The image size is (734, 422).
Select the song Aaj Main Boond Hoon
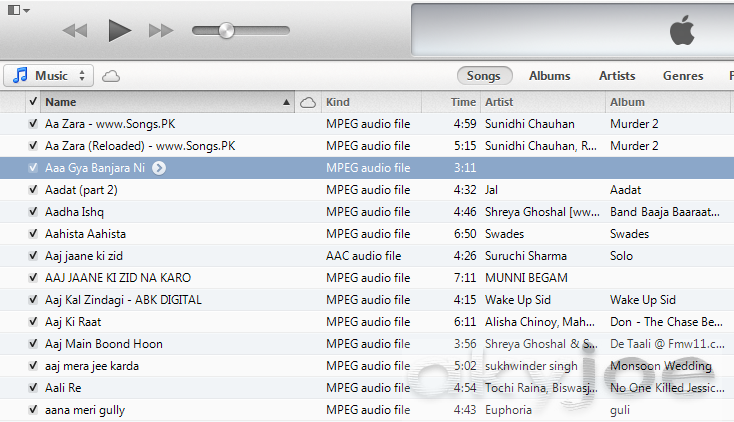tap(104, 344)
